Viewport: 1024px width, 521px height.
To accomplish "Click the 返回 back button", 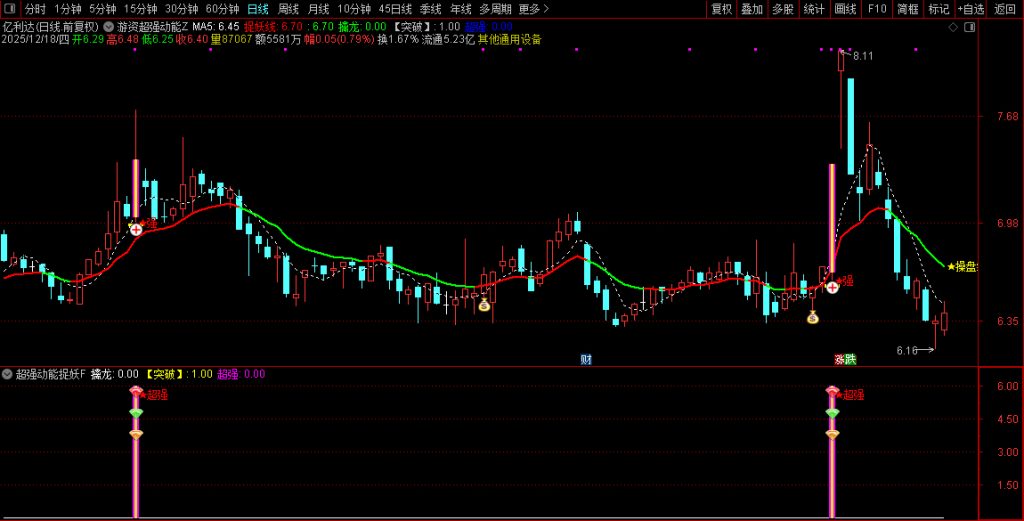I will (1005, 9).
